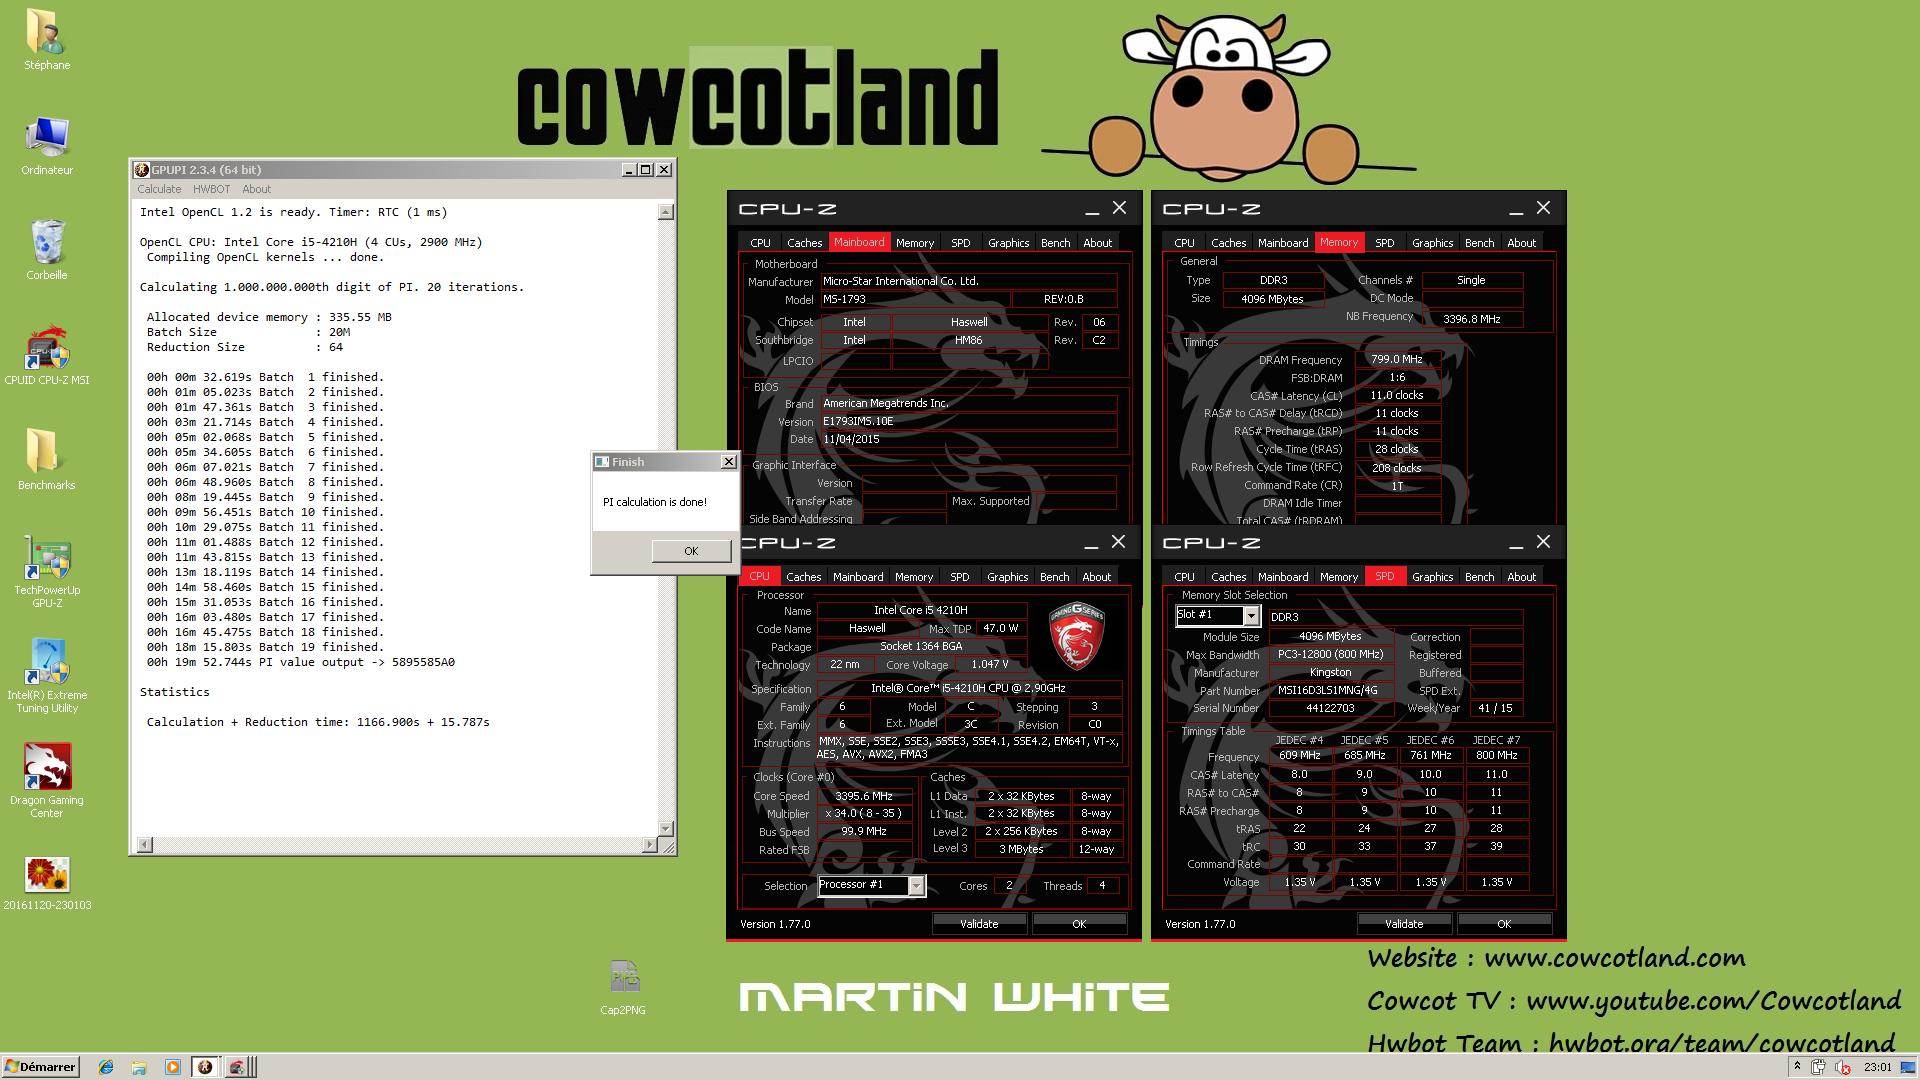Expand the Processor #1 selection dropdown
The image size is (1920, 1080).
point(916,886)
